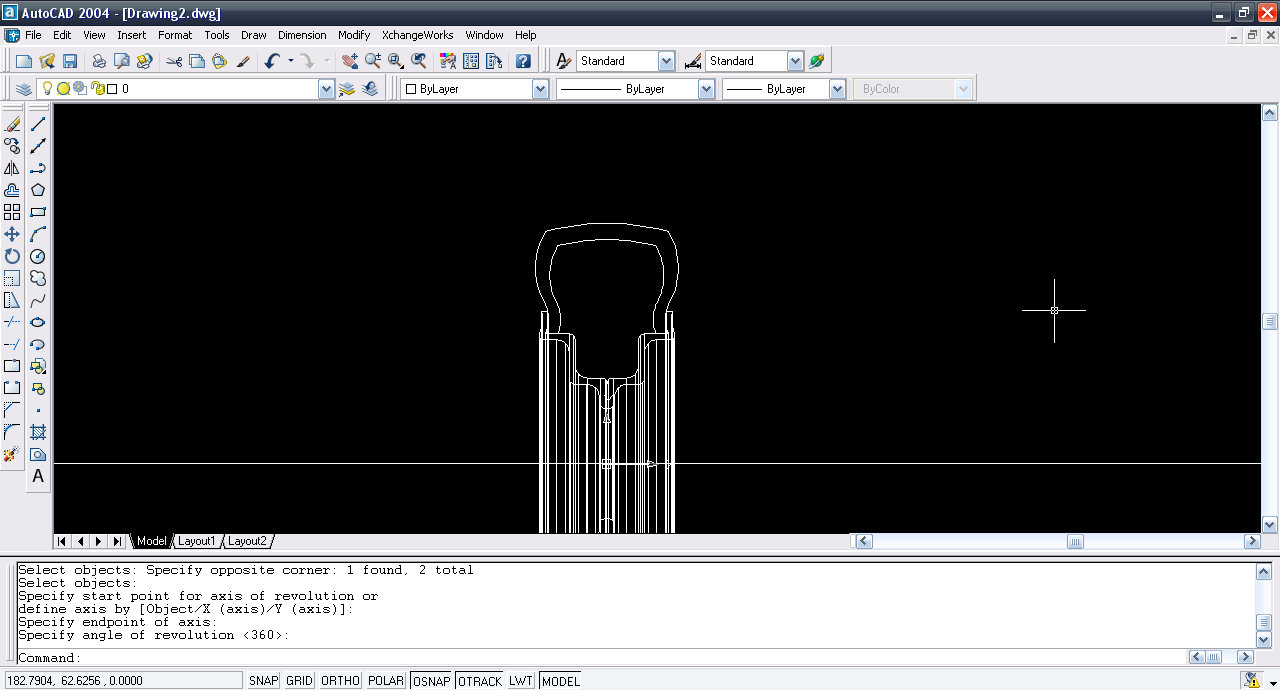Image resolution: width=1280 pixels, height=690 pixels.
Task: Select the Line draw tool
Action: (38, 124)
